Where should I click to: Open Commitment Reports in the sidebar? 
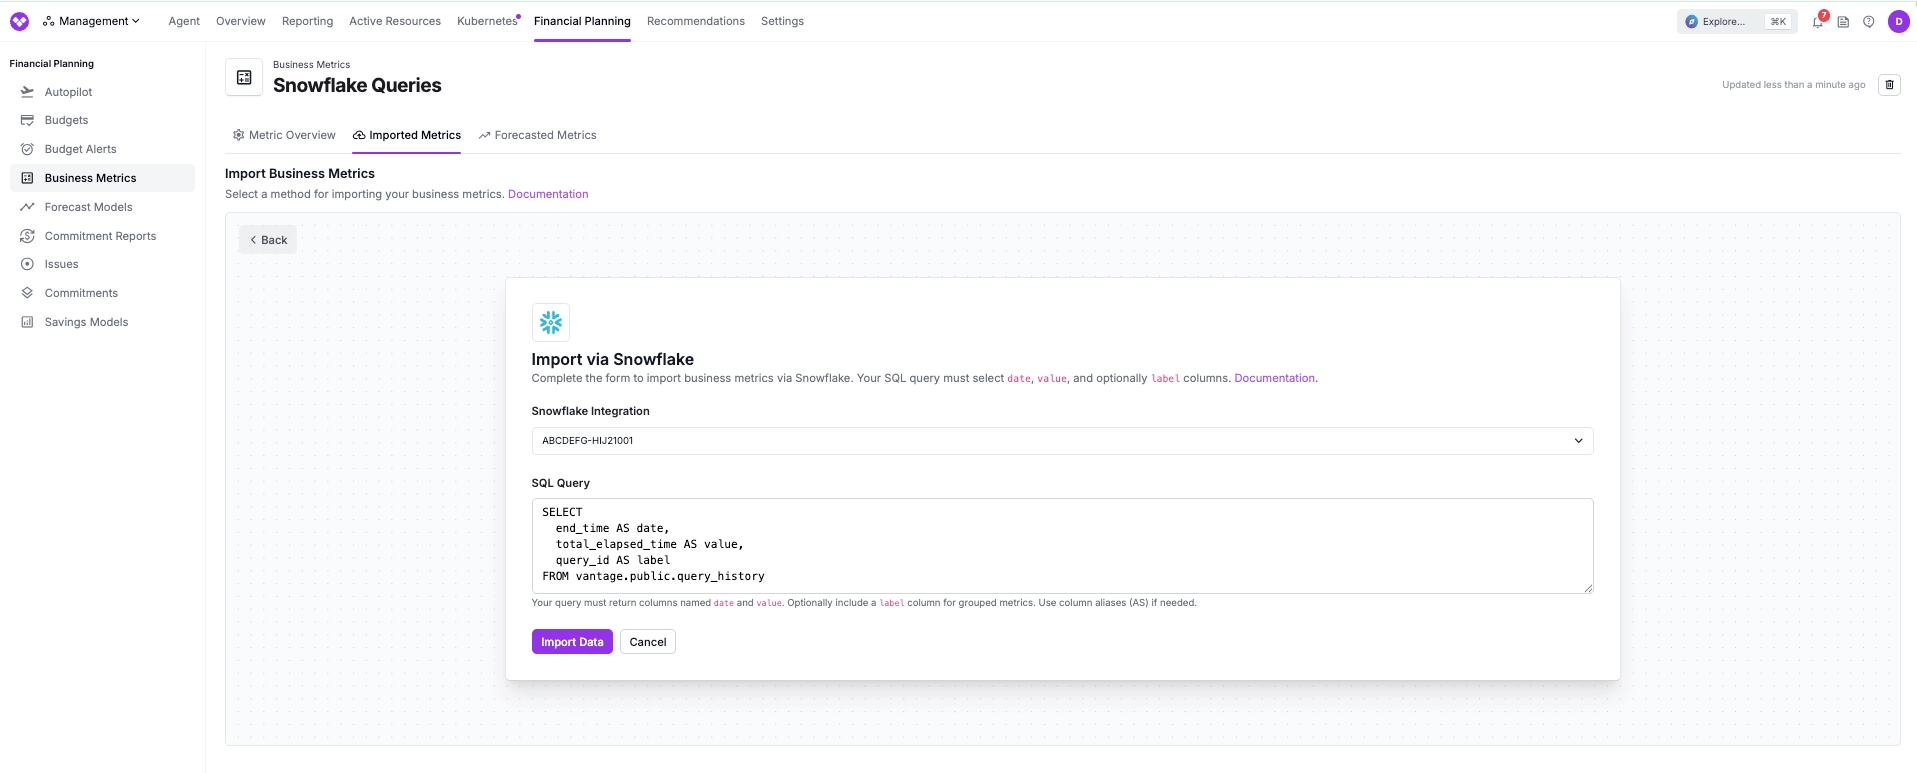click(x=102, y=236)
